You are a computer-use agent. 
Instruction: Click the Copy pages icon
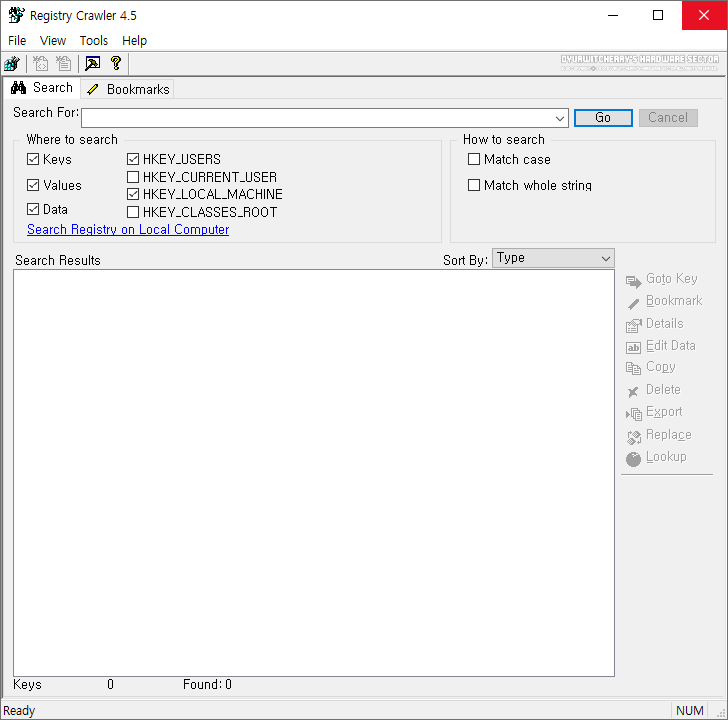pyautogui.click(x=633, y=369)
